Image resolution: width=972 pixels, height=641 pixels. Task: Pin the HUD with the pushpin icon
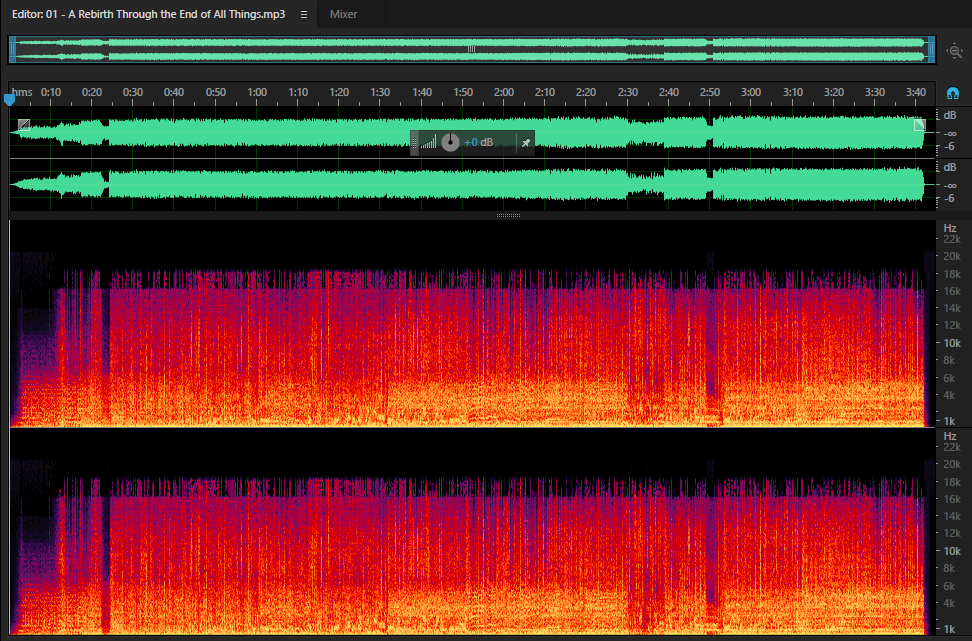click(525, 143)
